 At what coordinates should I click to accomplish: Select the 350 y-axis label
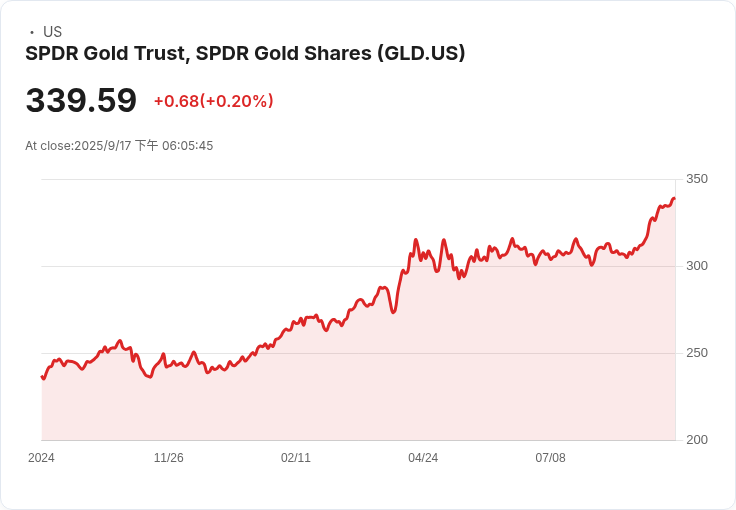697,179
